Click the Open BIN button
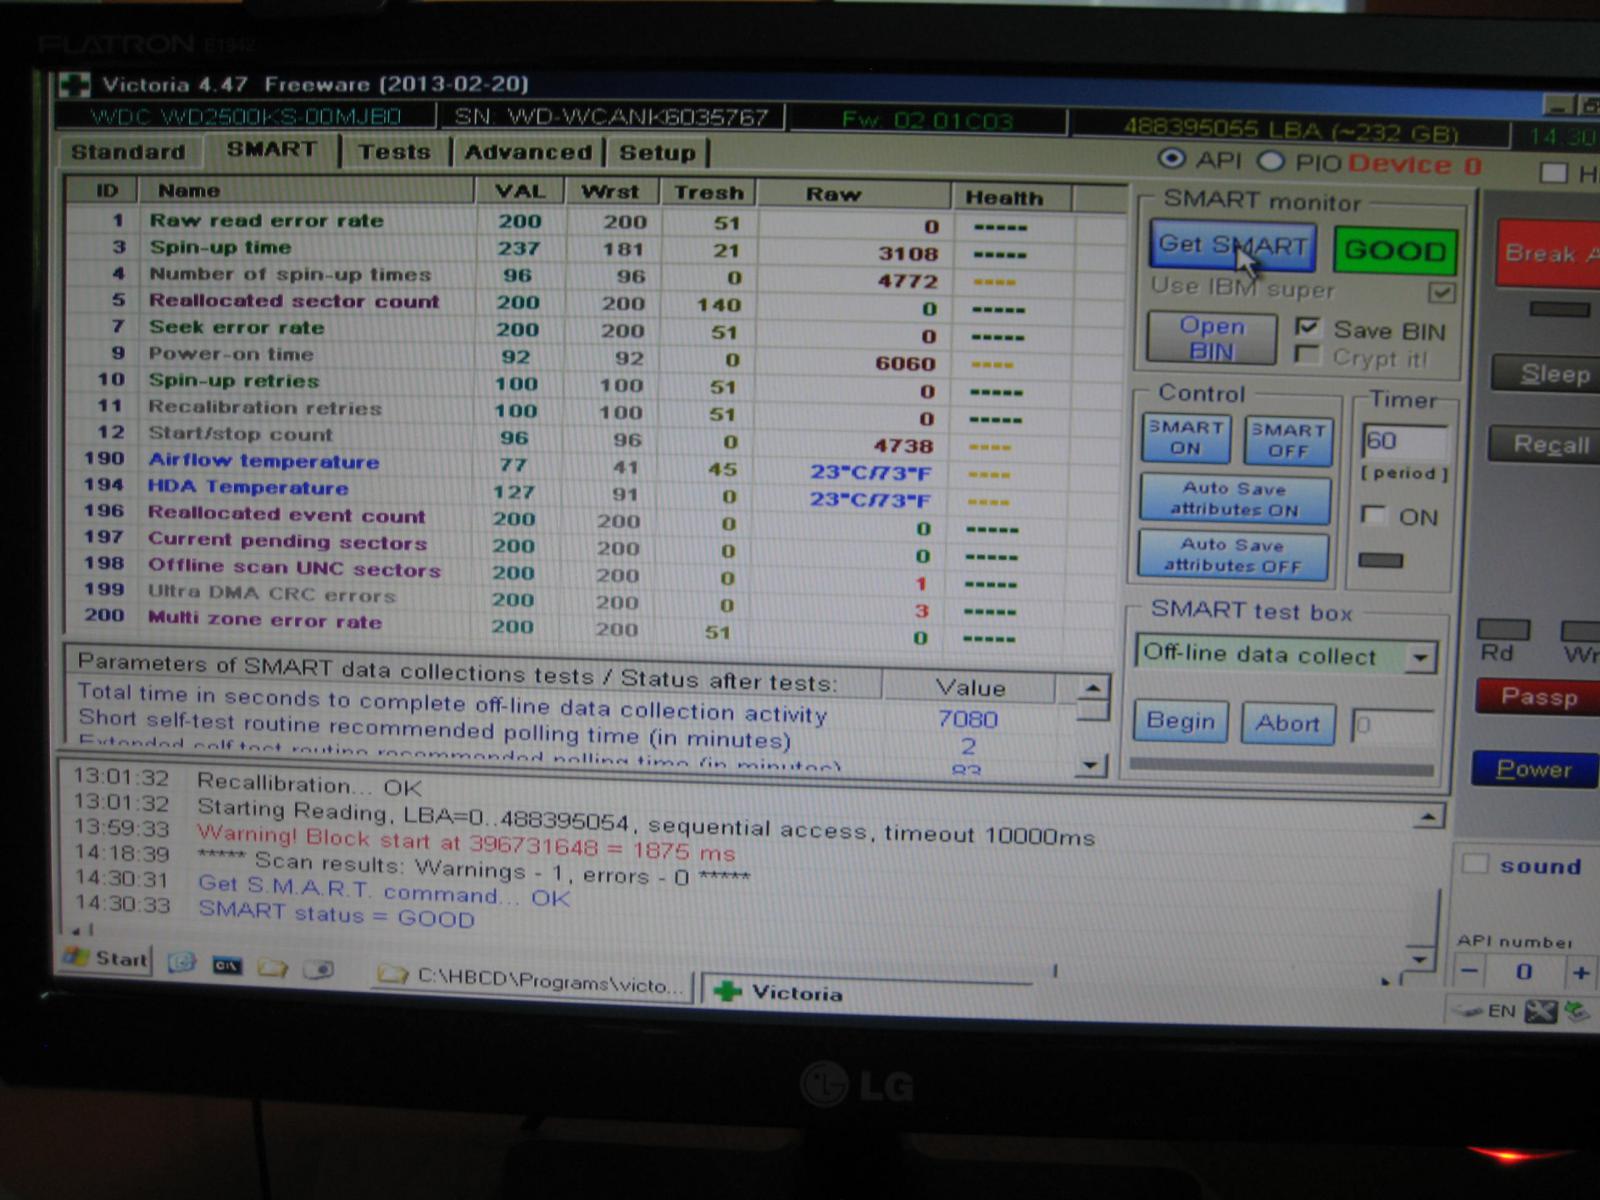1600x1200 pixels. (1212, 338)
